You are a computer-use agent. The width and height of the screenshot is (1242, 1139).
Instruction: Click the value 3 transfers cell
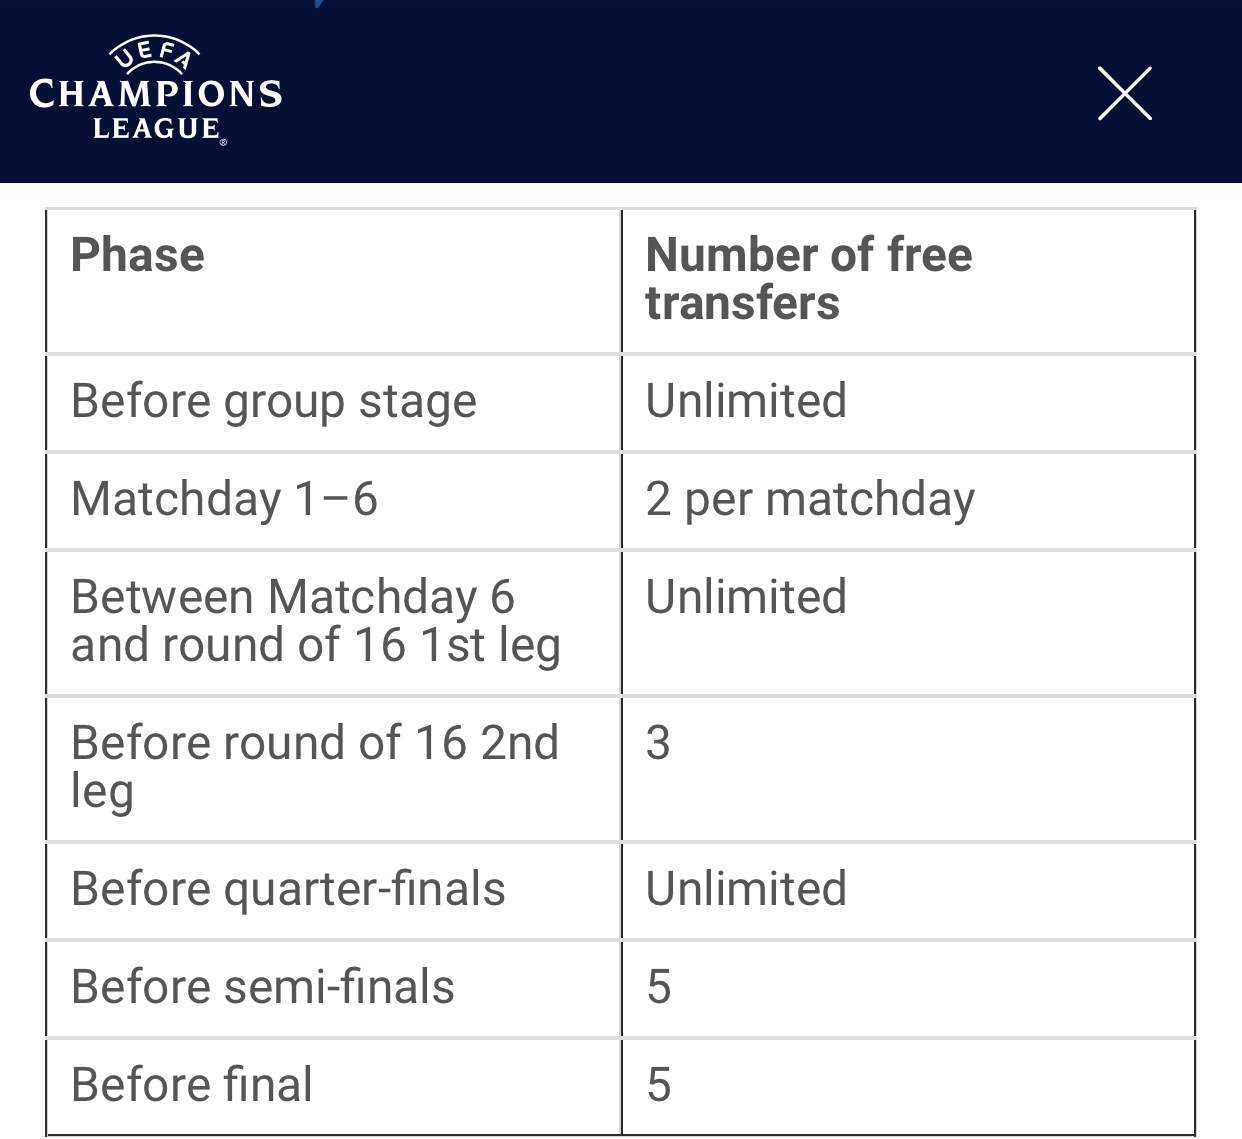[x=908, y=768]
